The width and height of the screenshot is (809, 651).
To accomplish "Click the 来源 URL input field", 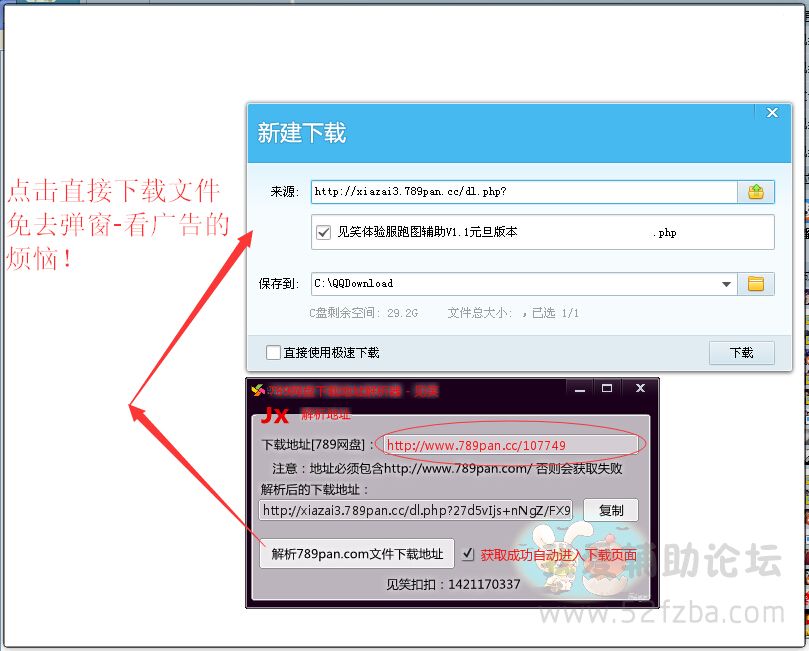I will [x=524, y=192].
